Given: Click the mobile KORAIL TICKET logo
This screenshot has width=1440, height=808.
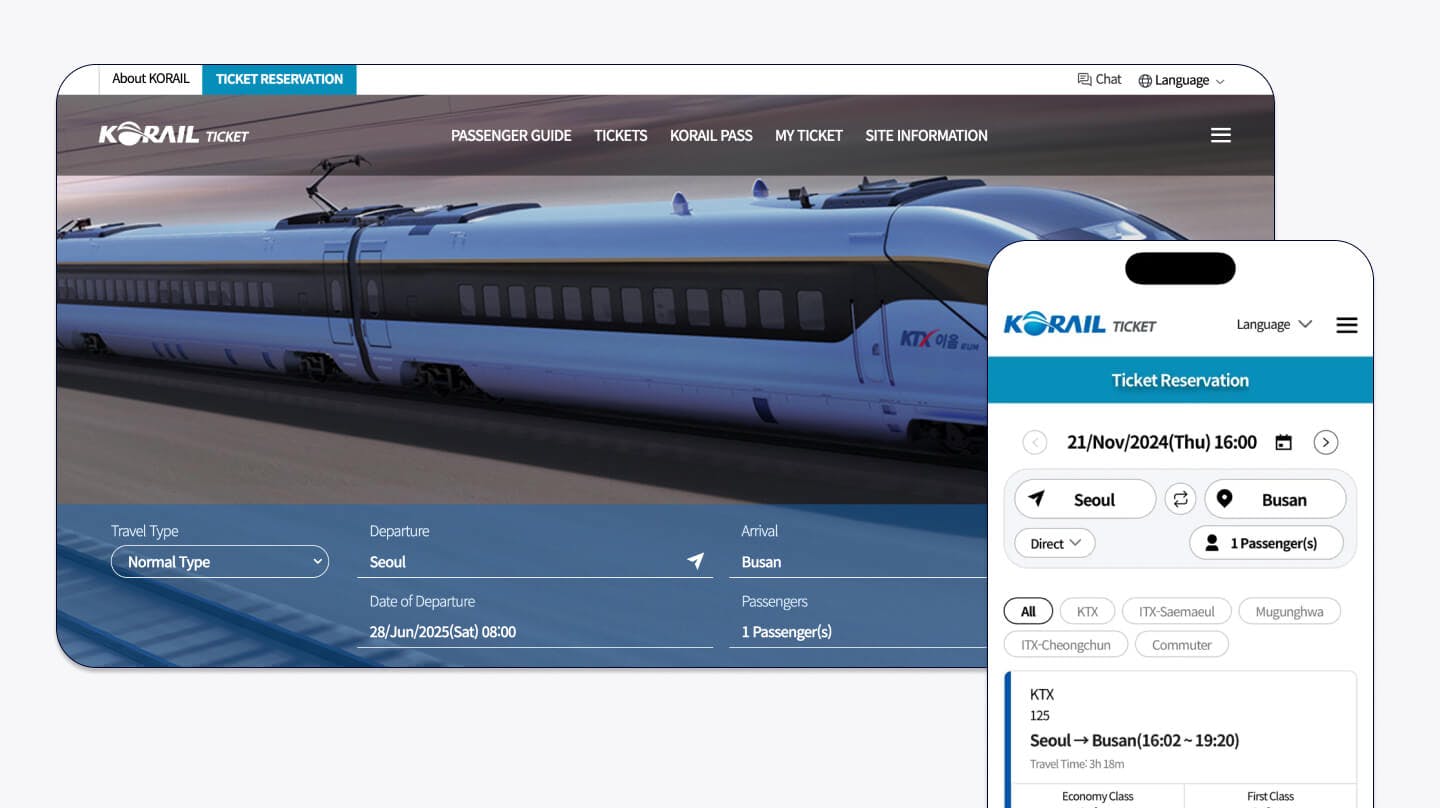Looking at the screenshot, I should coord(1080,324).
